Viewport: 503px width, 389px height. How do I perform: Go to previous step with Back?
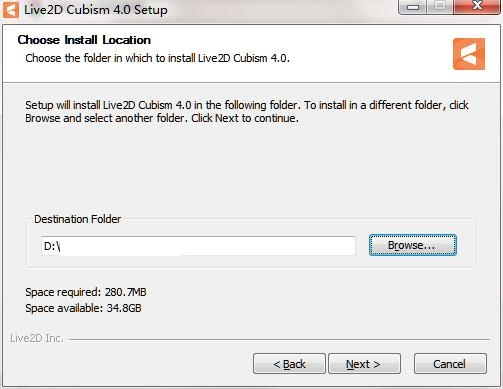[289, 364]
